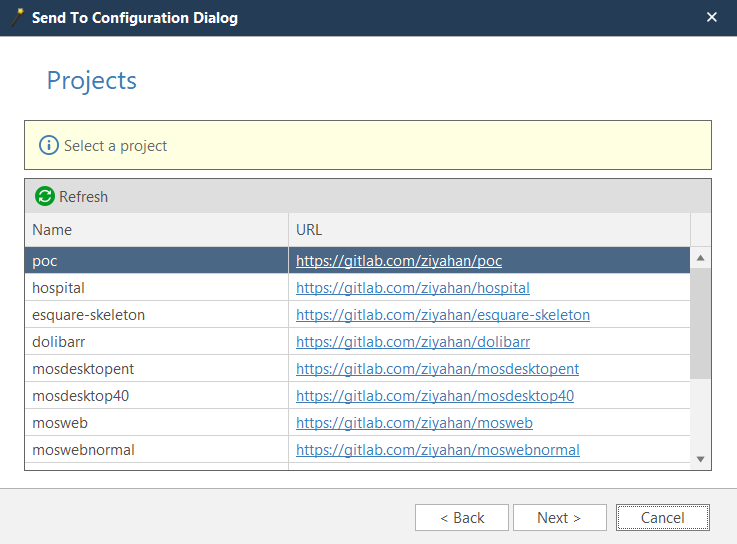Click the vertical scrollbar thumb
Screen dimensions: 737x544
[701, 322]
